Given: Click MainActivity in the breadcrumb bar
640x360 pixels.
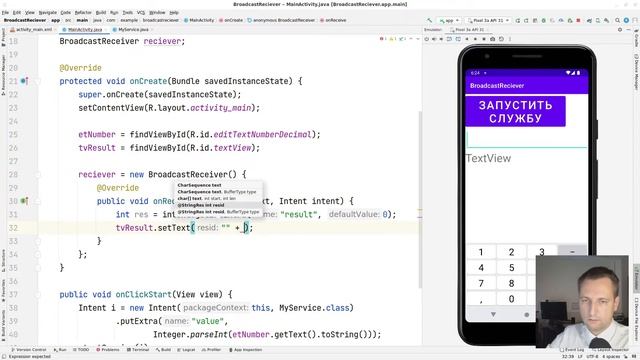Looking at the screenshot, I should coord(199,20).
